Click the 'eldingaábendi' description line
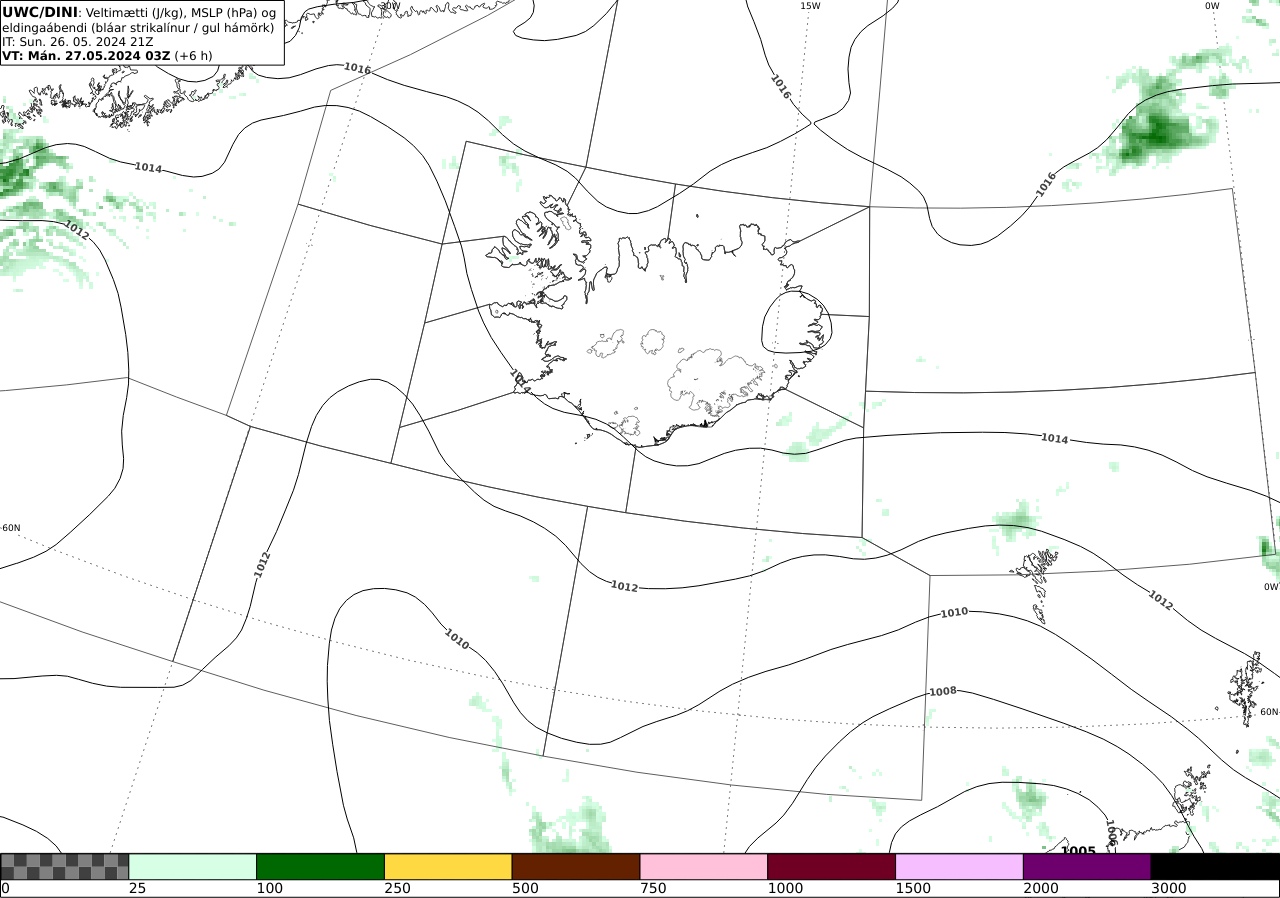Image resolution: width=1280 pixels, height=898 pixels. pos(138,28)
